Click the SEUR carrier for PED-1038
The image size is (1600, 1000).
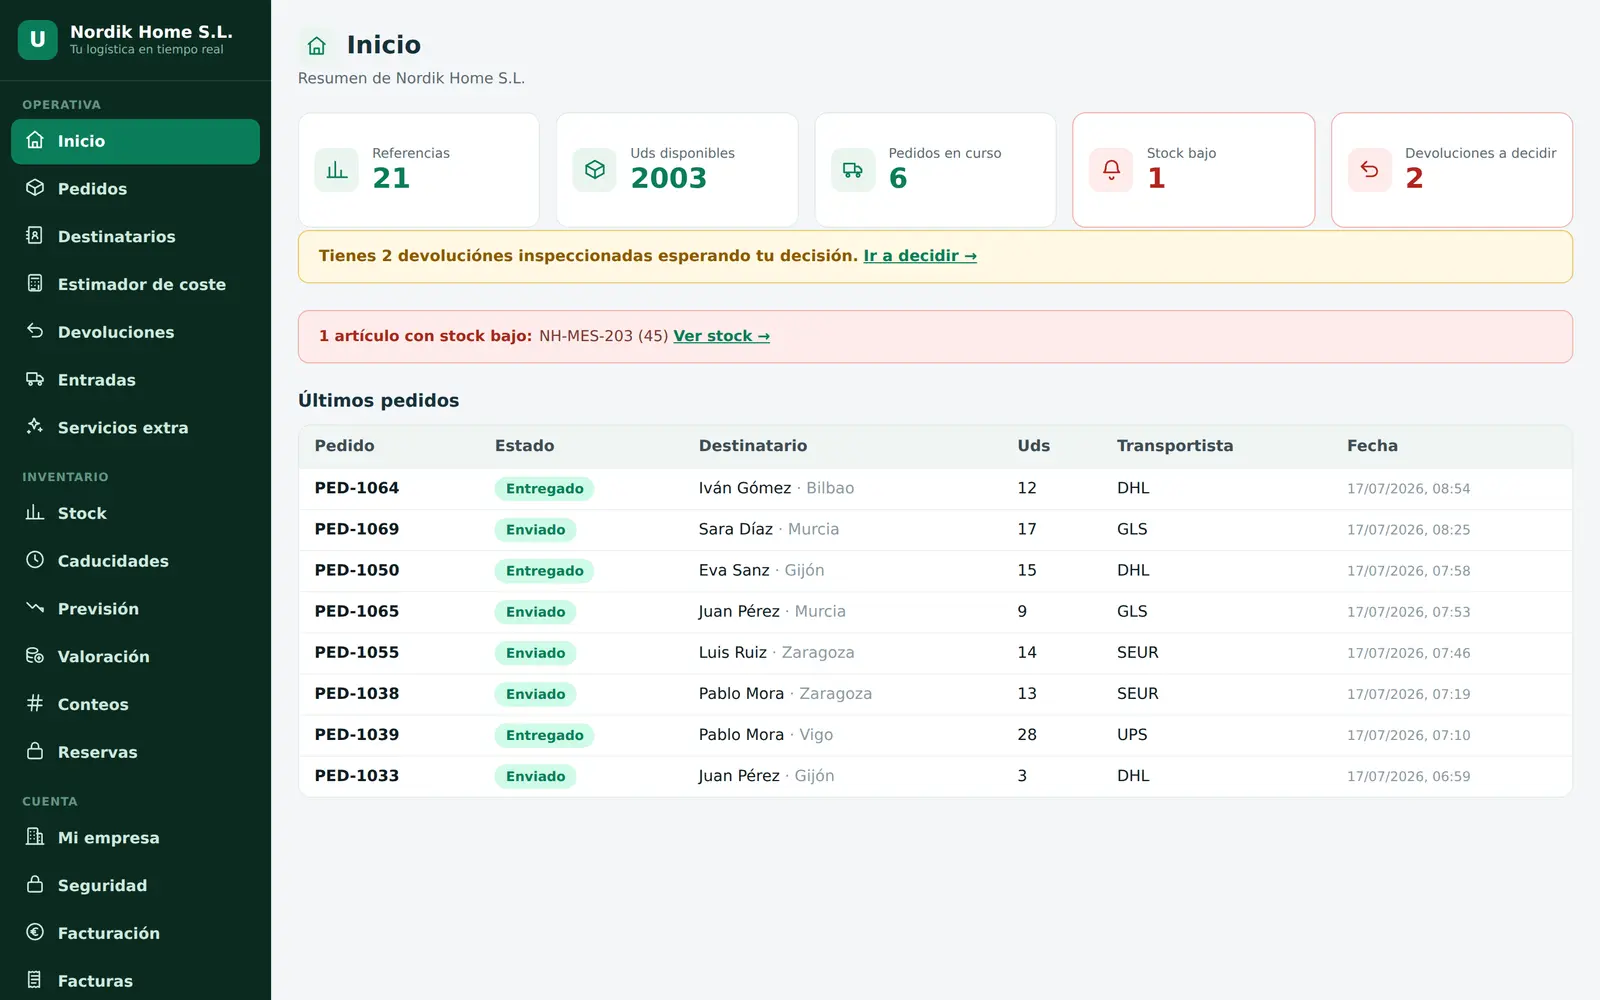pos(1137,693)
